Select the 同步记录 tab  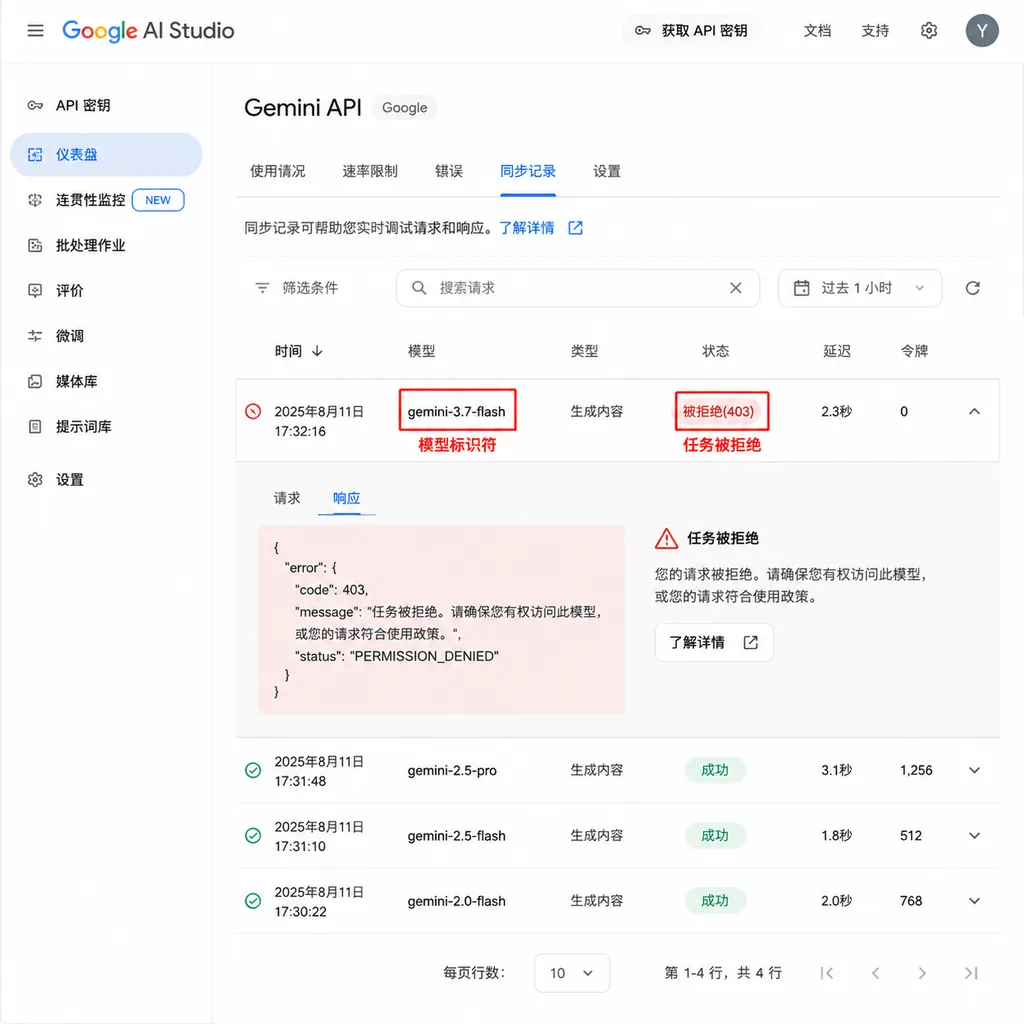click(528, 172)
